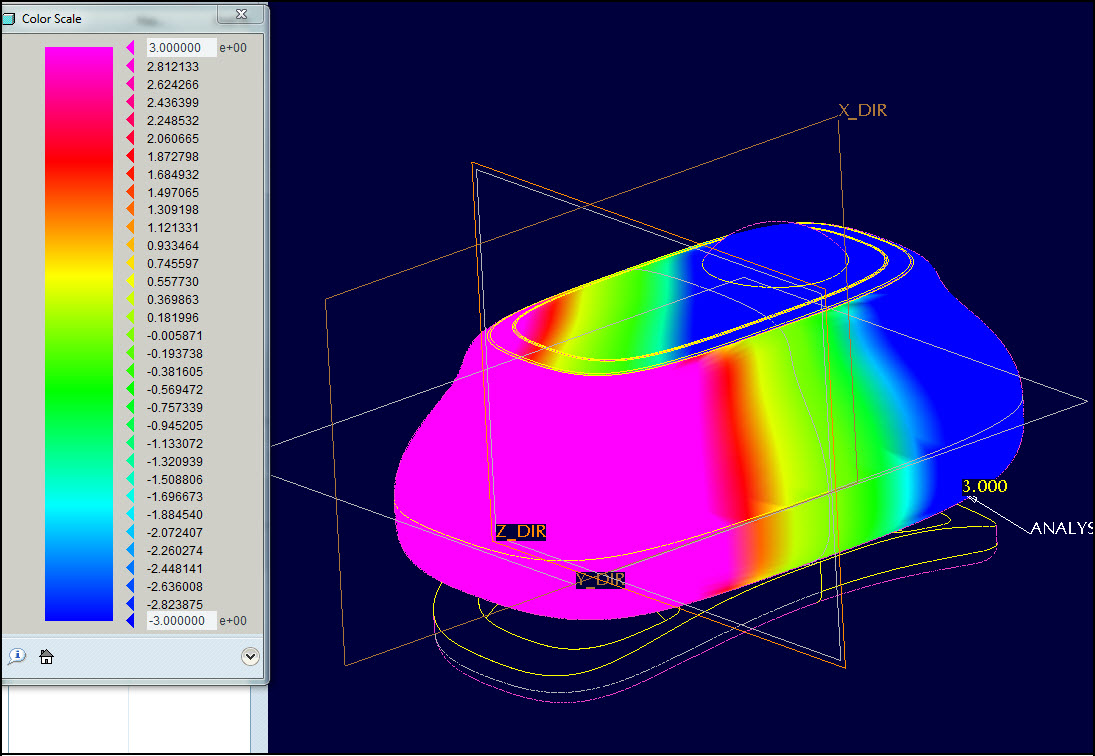Click the scale value 0.933464
The height and width of the screenshot is (756, 1095).
[173, 246]
